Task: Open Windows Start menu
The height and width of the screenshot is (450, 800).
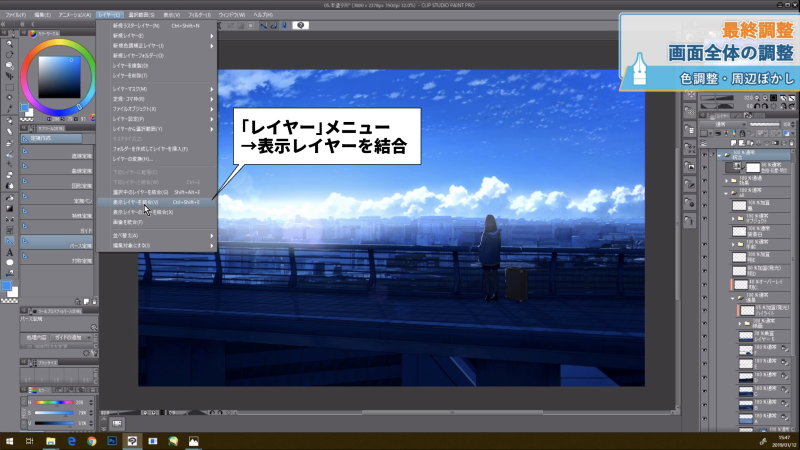Action: [x=9, y=441]
